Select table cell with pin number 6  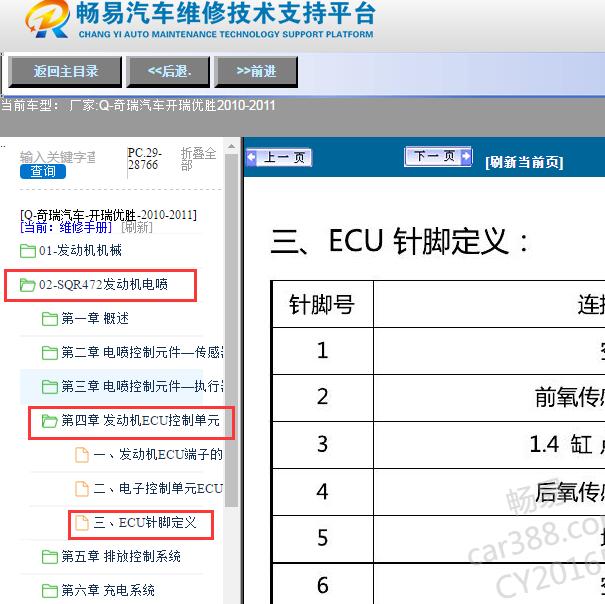(323, 584)
